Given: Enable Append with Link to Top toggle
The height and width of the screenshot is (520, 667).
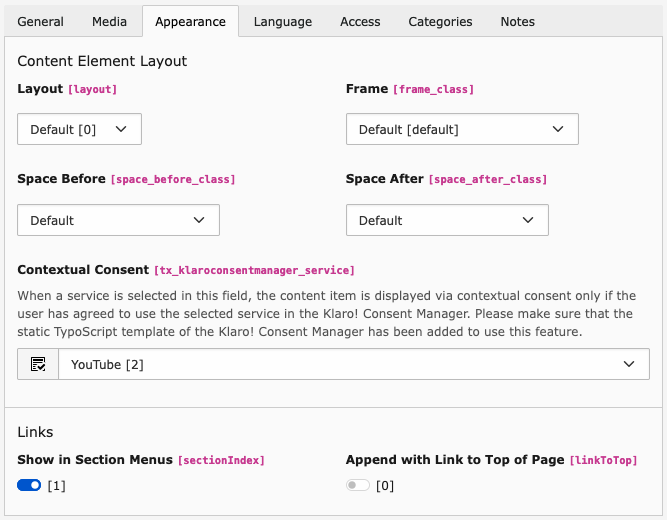Looking at the screenshot, I should (357, 485).
